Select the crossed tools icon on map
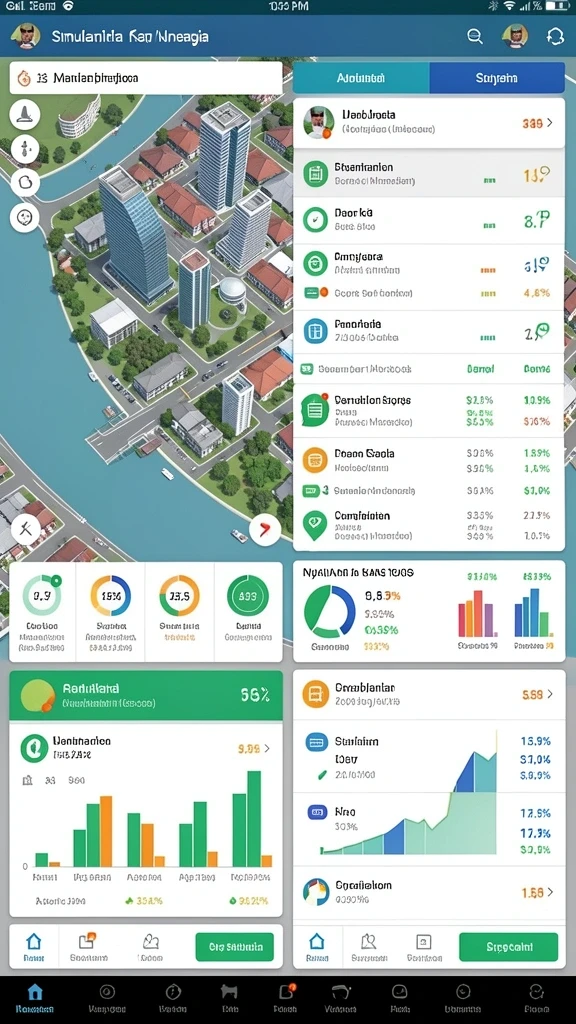Screen dimensions: 576x1024 pos(25,528)
